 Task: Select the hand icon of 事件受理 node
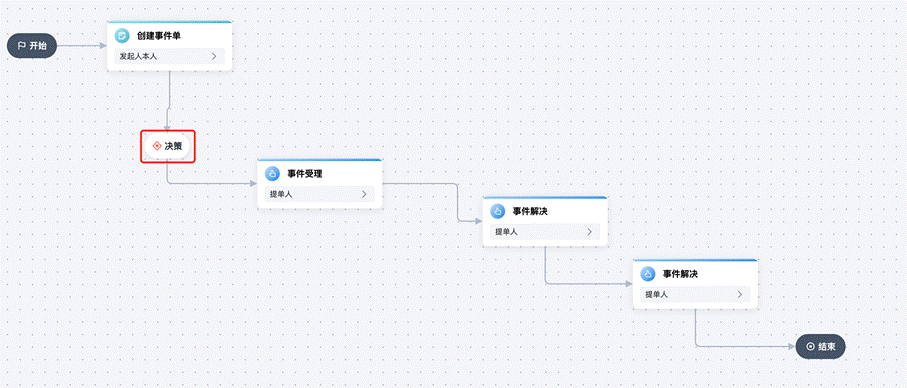[x=272, y=173]
